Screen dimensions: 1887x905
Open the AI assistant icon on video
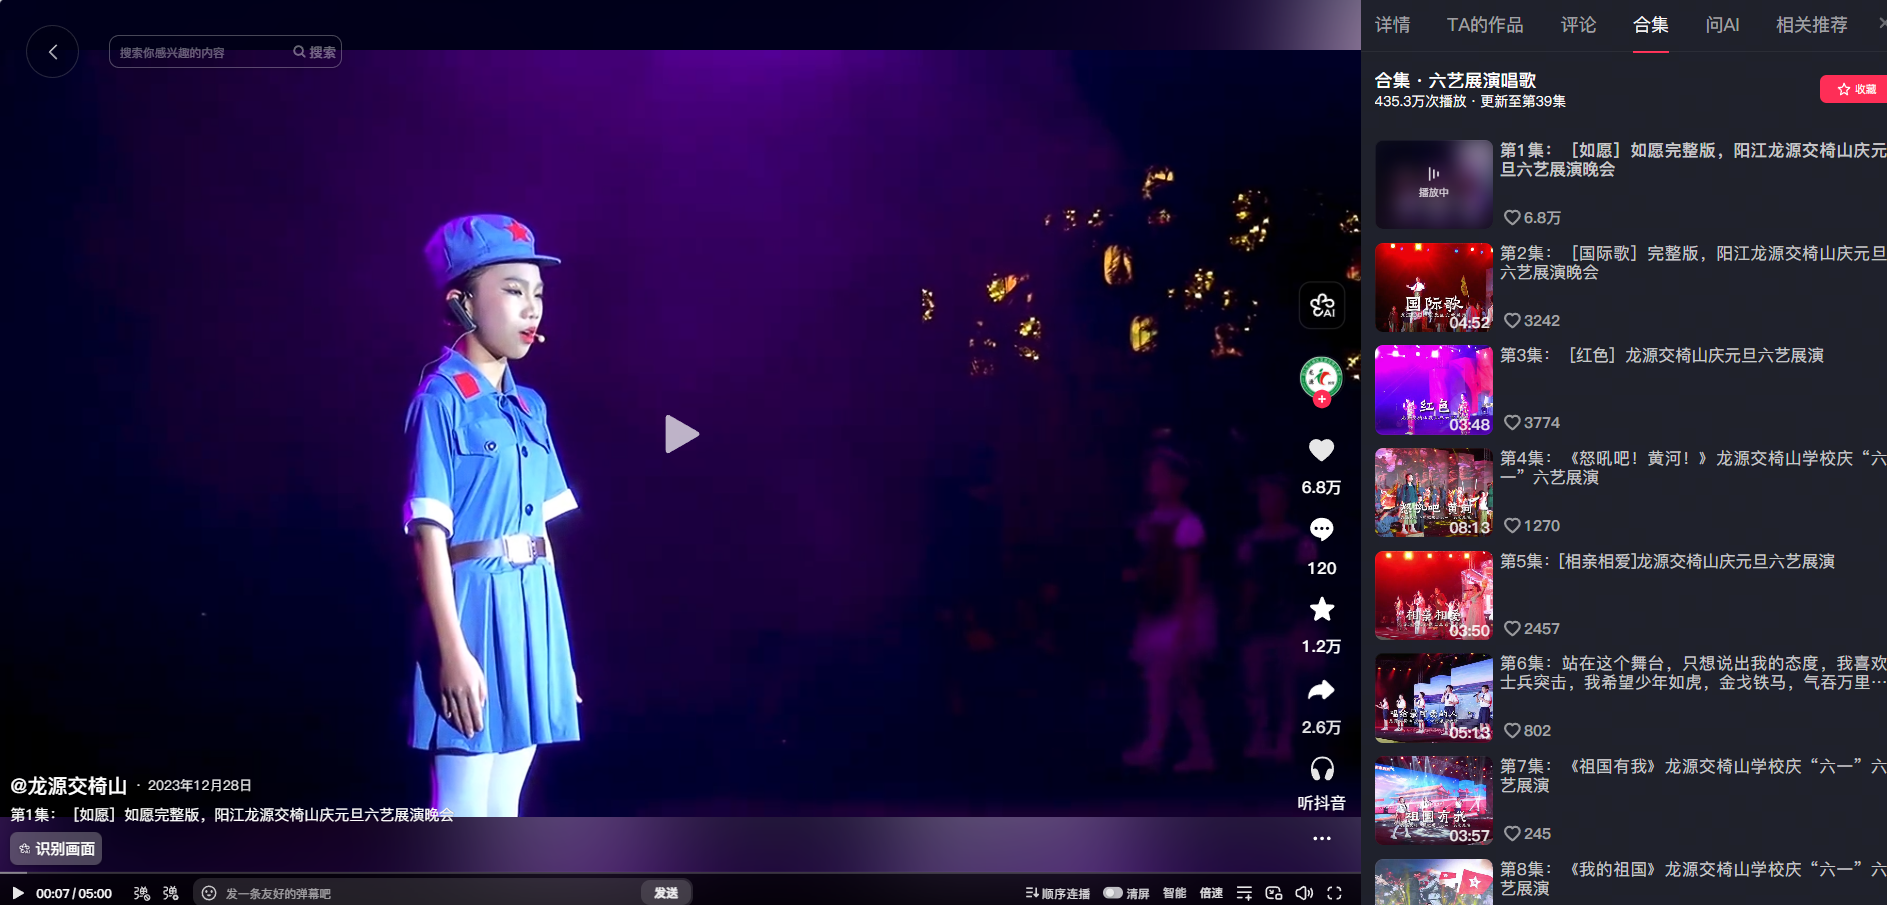click(1322, 305)
